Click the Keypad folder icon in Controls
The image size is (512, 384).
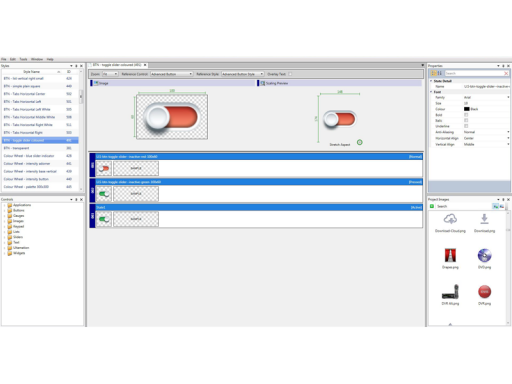coord(10,226)
